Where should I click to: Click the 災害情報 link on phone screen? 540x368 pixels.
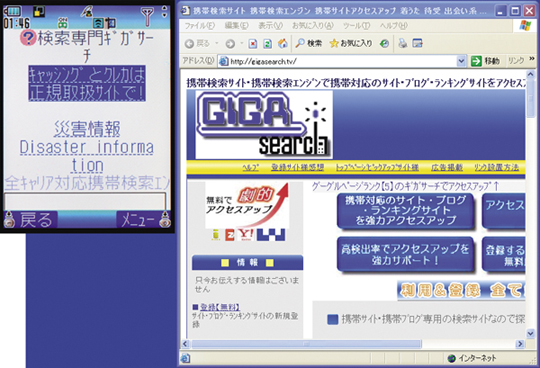87,129
